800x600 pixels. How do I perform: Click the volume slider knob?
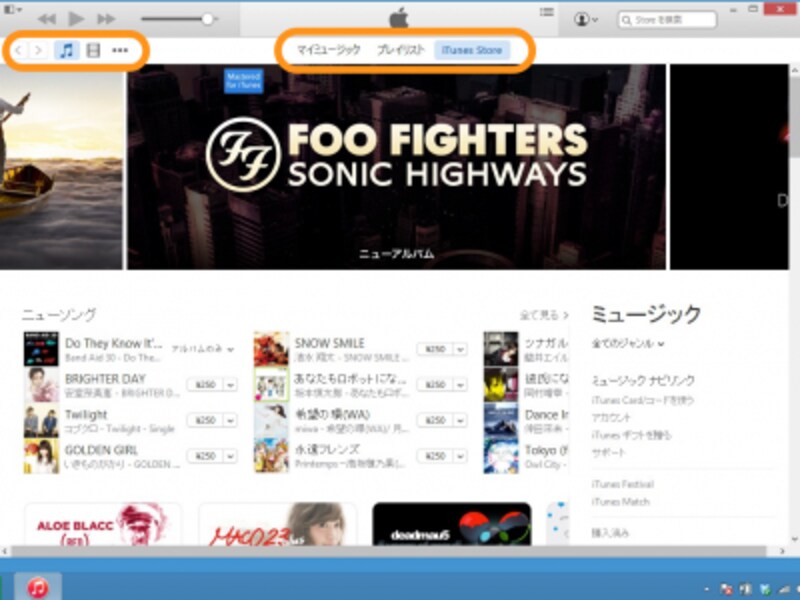click(x=207, y=19)
